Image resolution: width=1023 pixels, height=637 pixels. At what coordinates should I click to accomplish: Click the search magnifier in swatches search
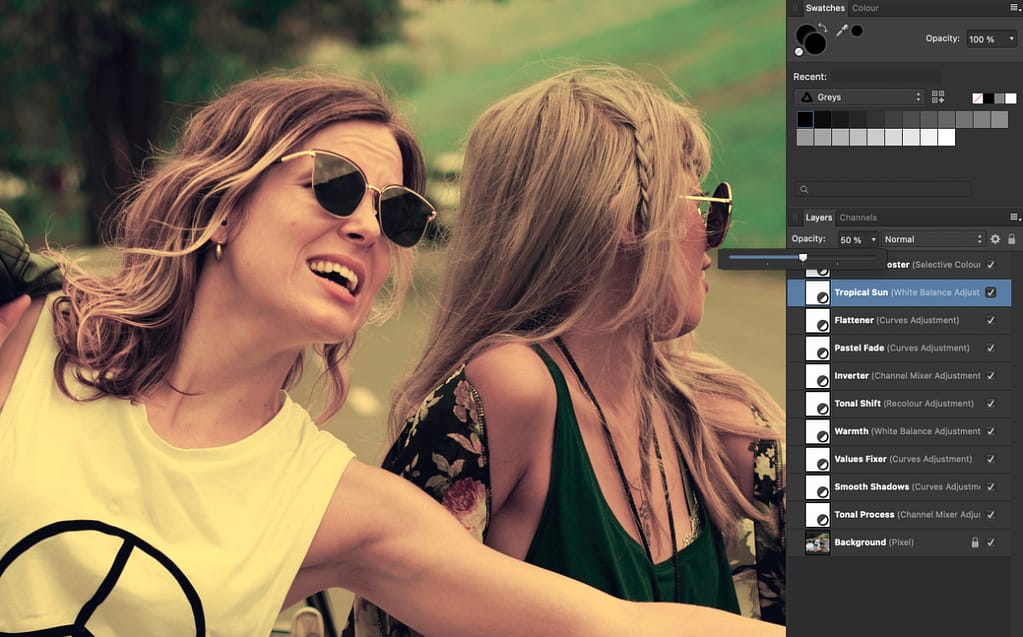point(804,189)
